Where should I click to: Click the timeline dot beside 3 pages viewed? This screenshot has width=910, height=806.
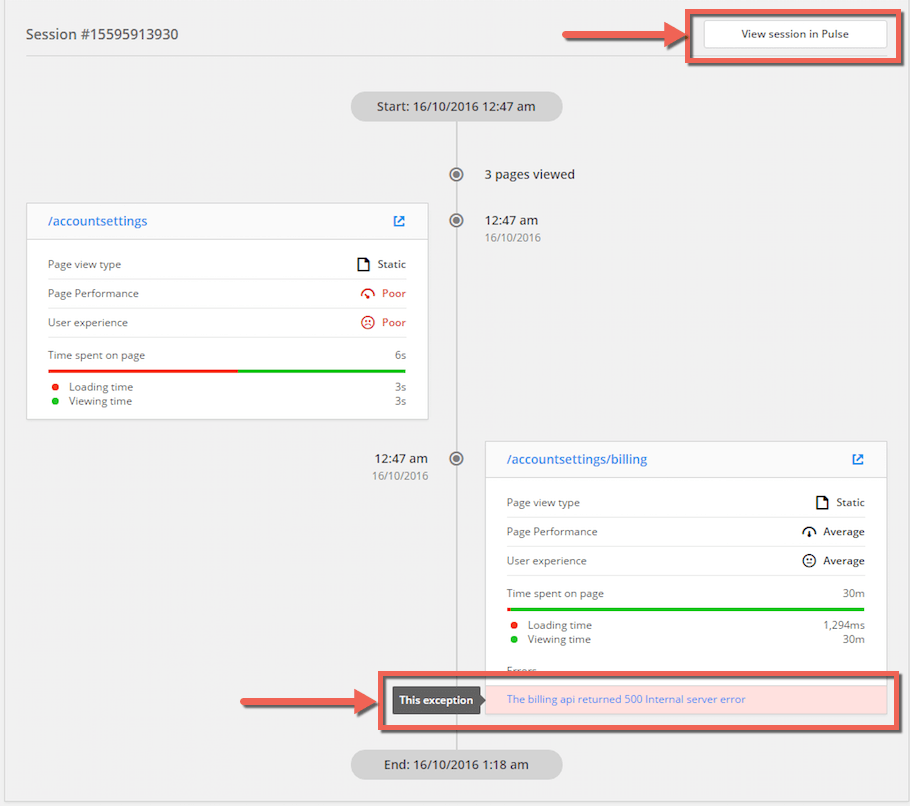[456, 174]
